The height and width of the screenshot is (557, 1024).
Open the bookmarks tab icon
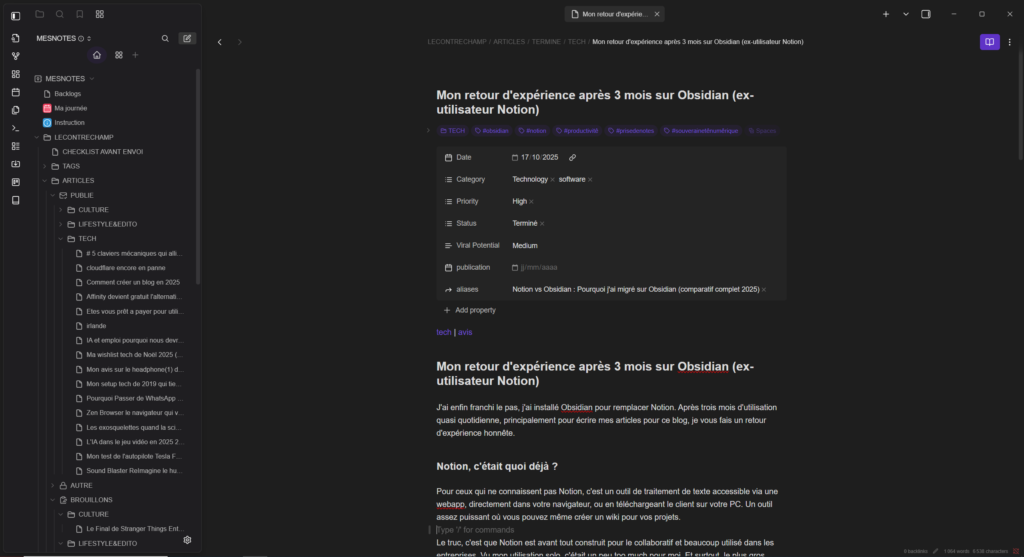(80, 14)
